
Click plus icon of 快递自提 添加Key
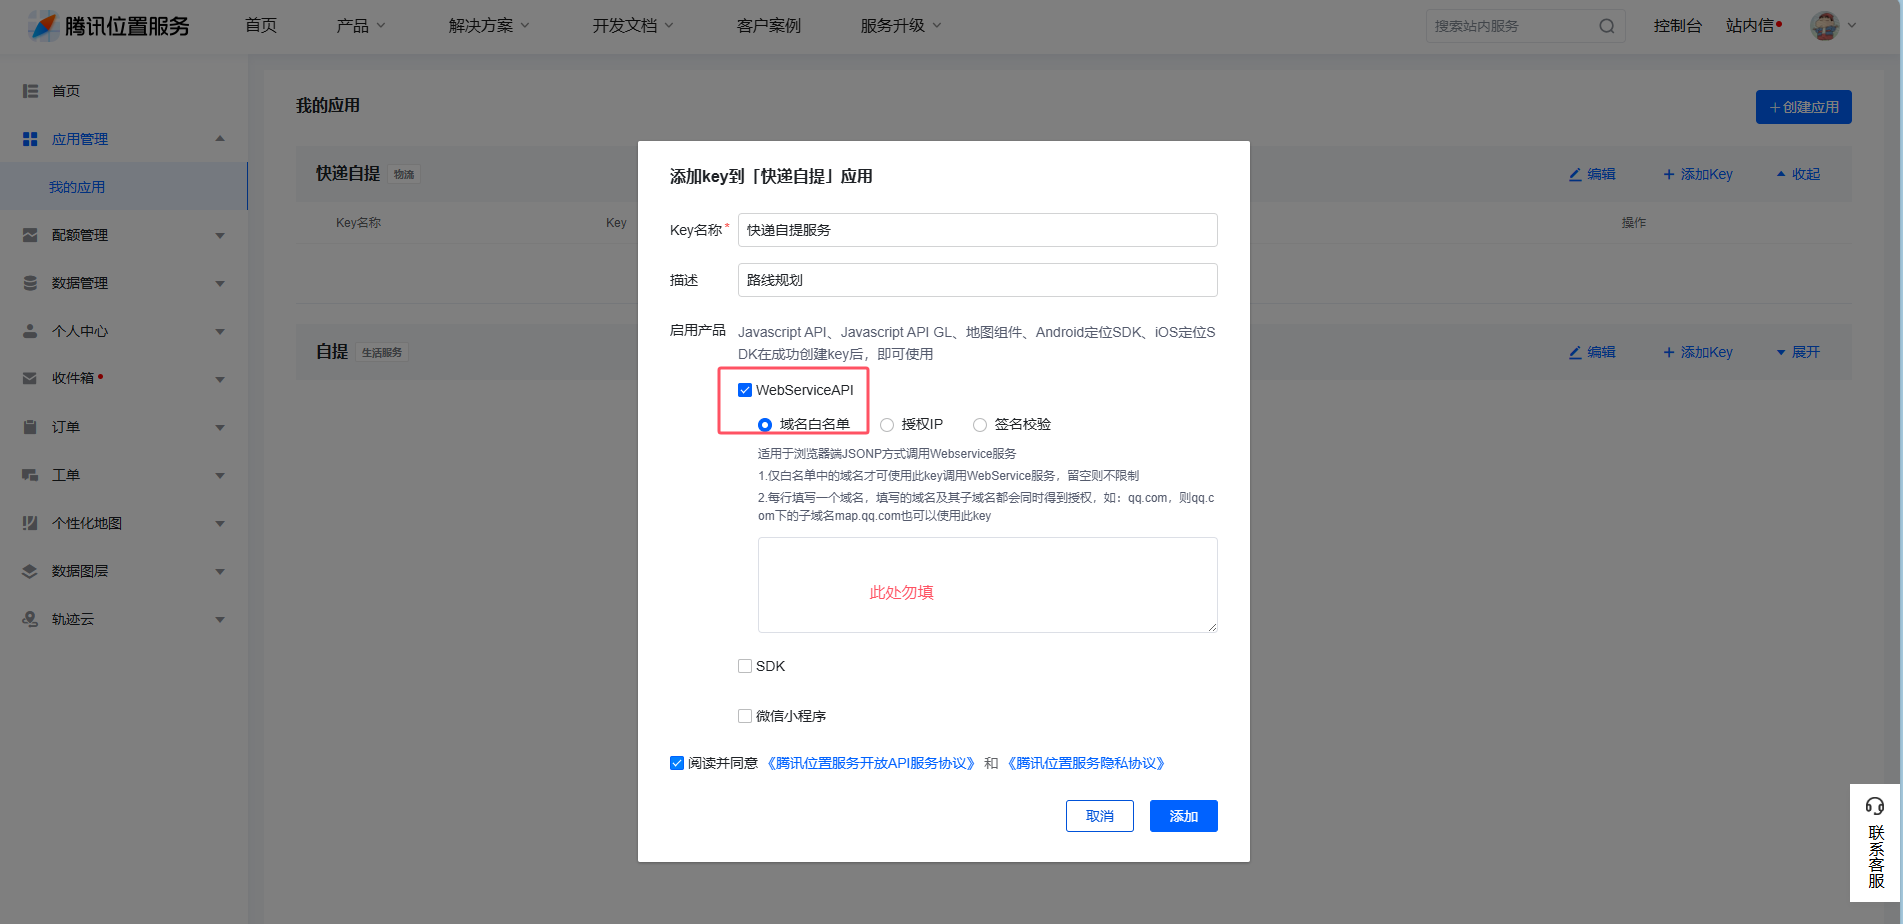coord(1668,174)
